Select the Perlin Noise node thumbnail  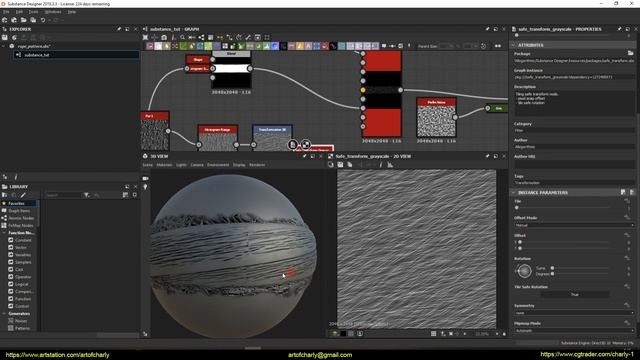click(436, 121)
